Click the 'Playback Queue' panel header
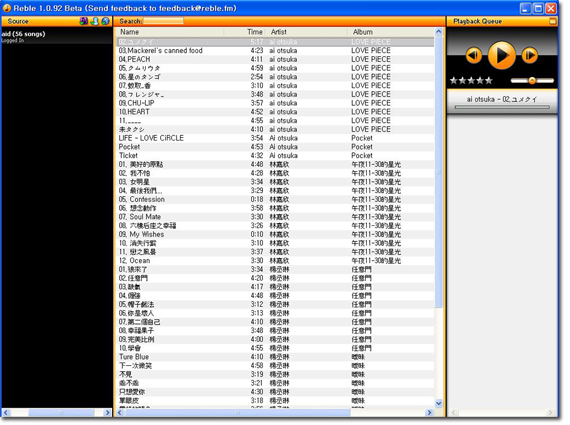Image resolution: width=570 pixels, height=425 pixels. point(477,21)
